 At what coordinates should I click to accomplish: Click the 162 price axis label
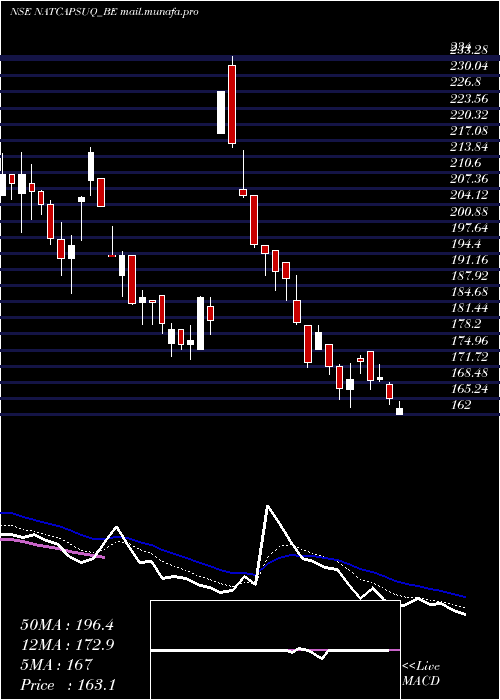click(x=461, y=404)
